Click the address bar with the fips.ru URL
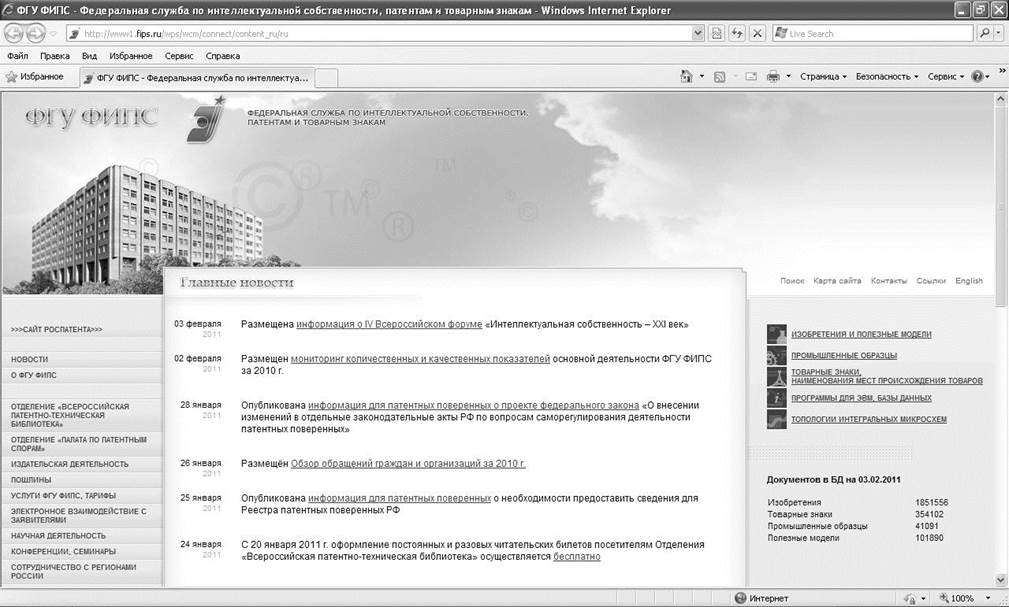Viewport: 1009px width, 607px height. [378, 33]
